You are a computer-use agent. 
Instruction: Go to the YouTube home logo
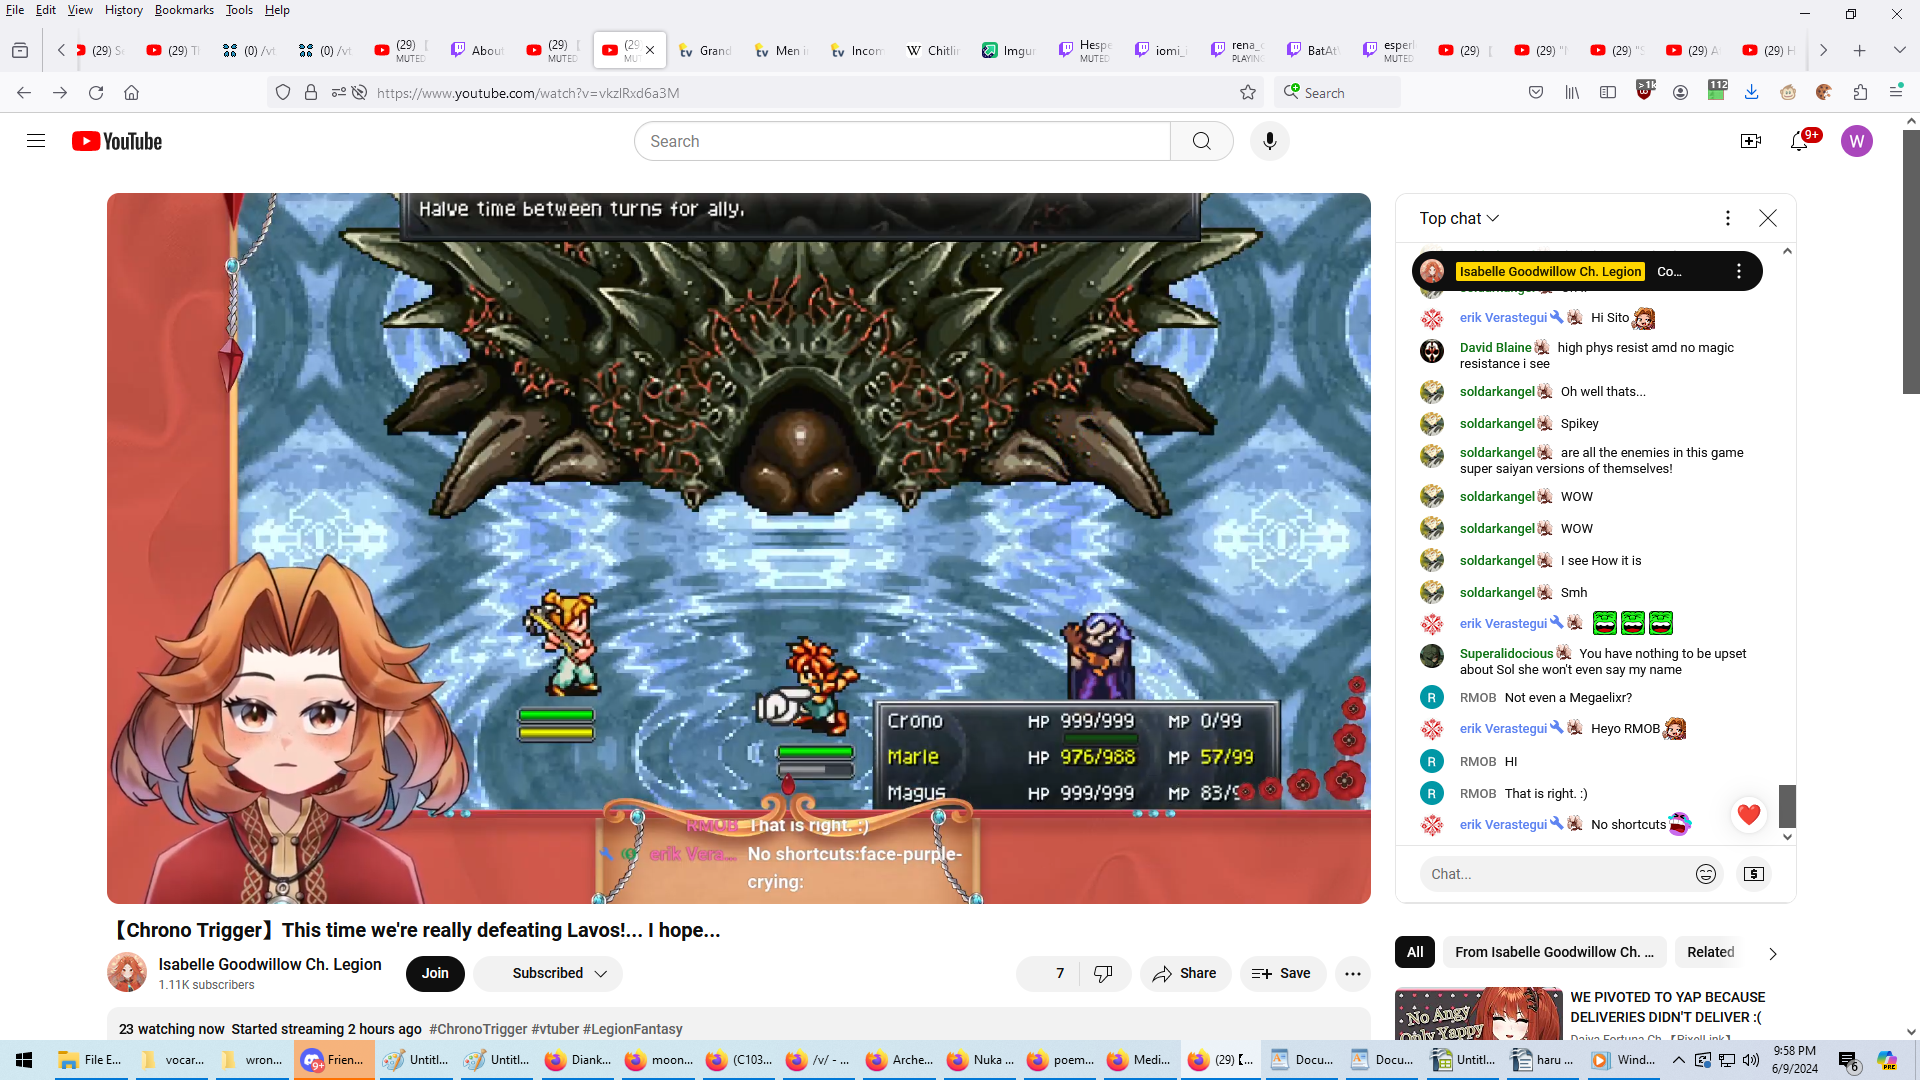[117, 141]
